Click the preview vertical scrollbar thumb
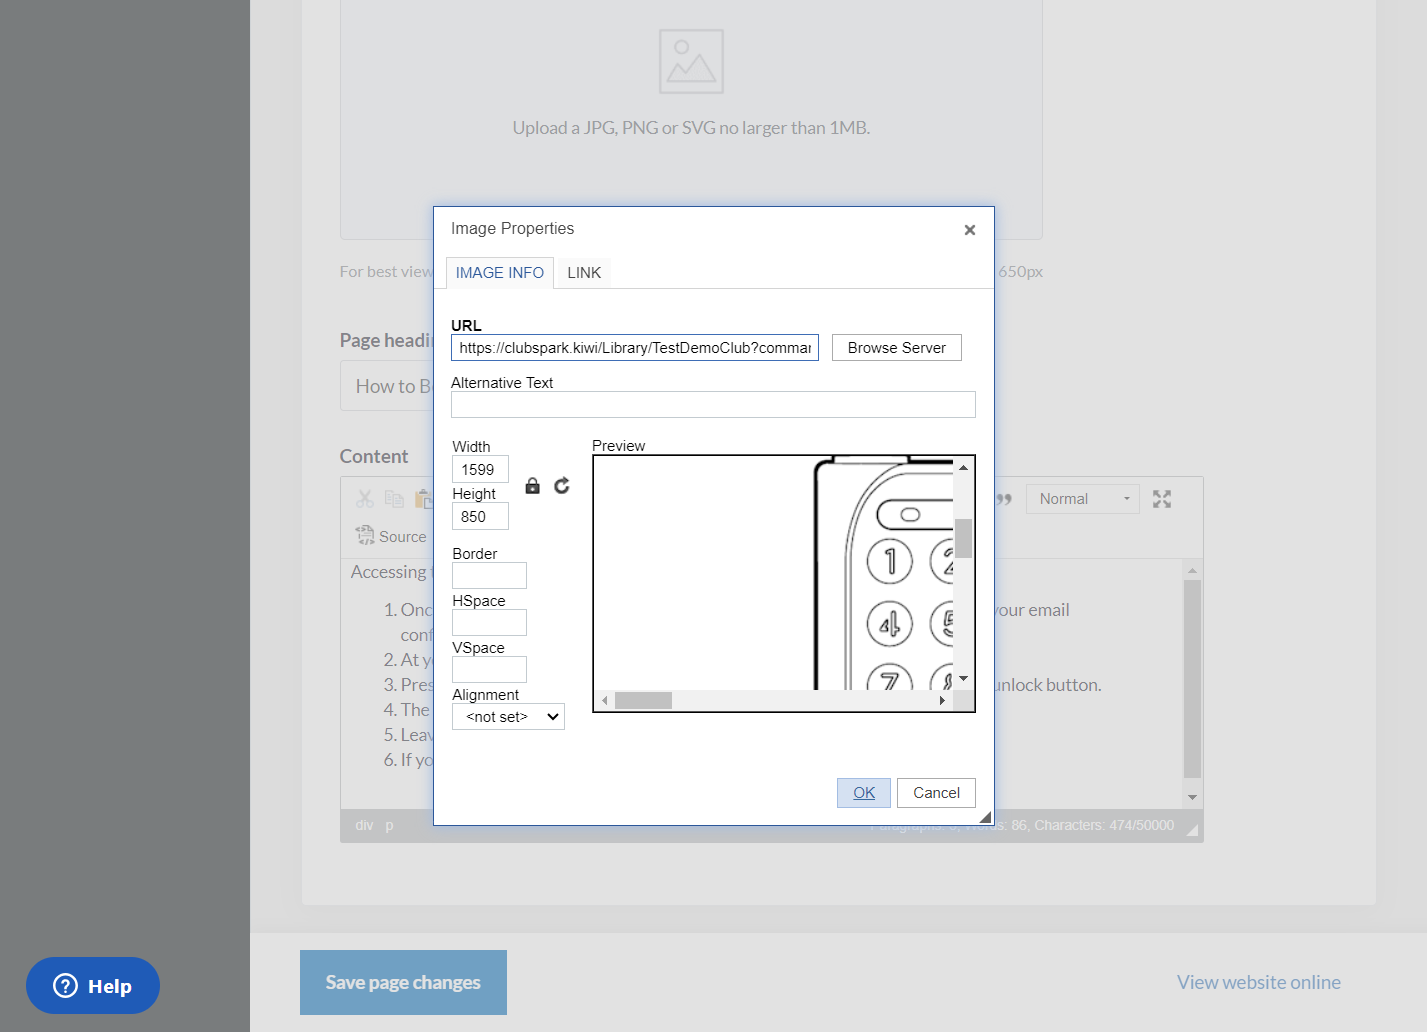 point(963,538)
